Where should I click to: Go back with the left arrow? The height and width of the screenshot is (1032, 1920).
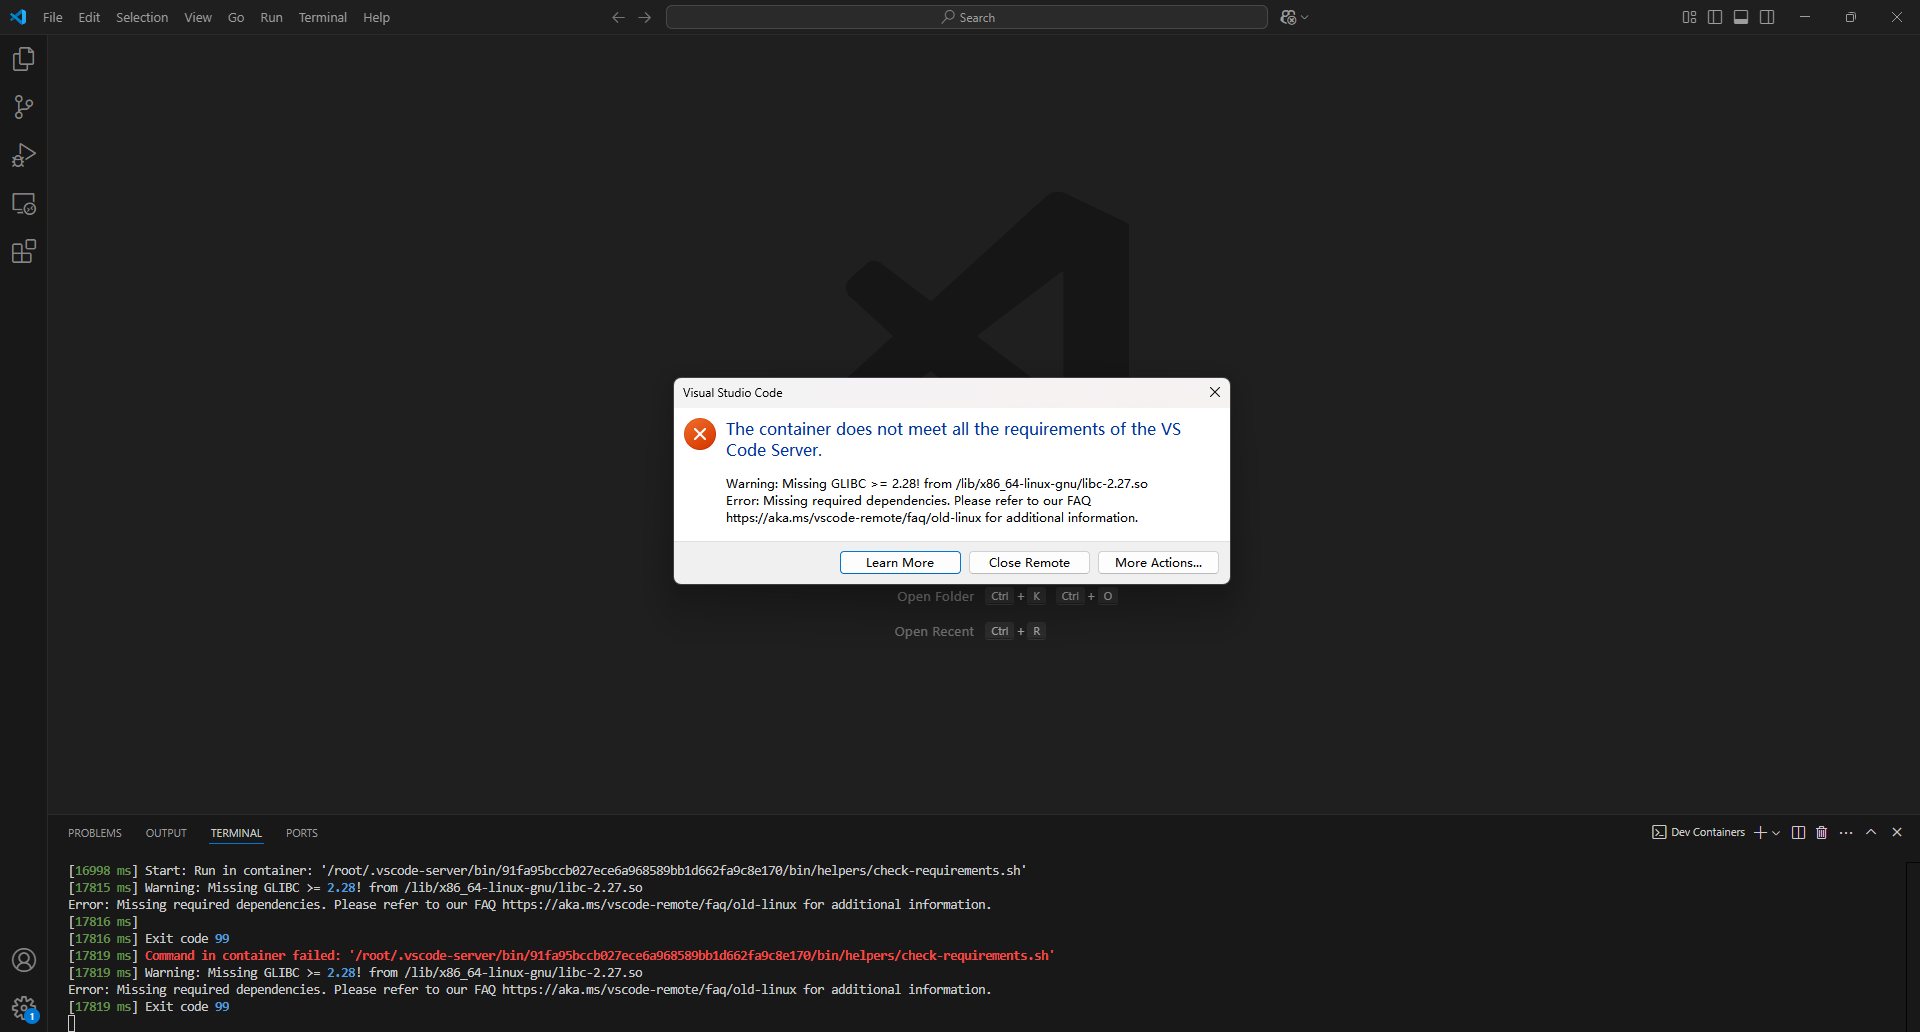click(618, 17)
